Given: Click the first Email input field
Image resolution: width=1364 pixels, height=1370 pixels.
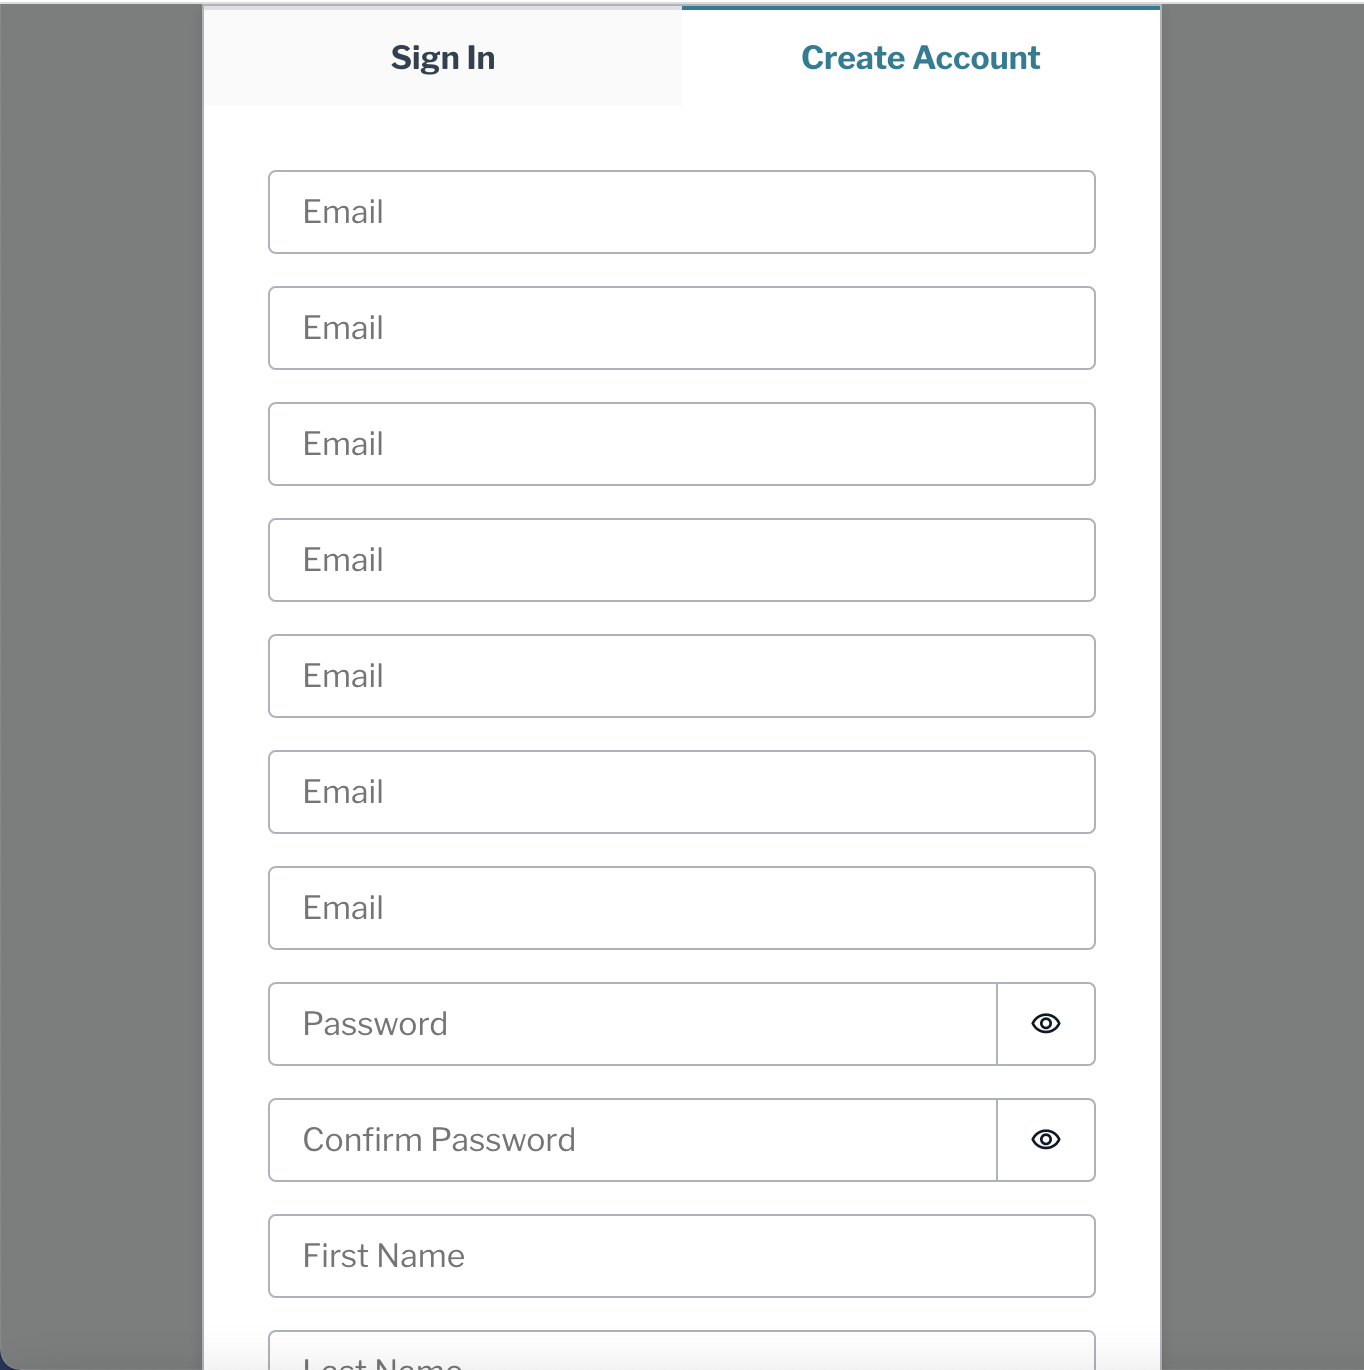Looking at the screenshot, I should point(681,212).
